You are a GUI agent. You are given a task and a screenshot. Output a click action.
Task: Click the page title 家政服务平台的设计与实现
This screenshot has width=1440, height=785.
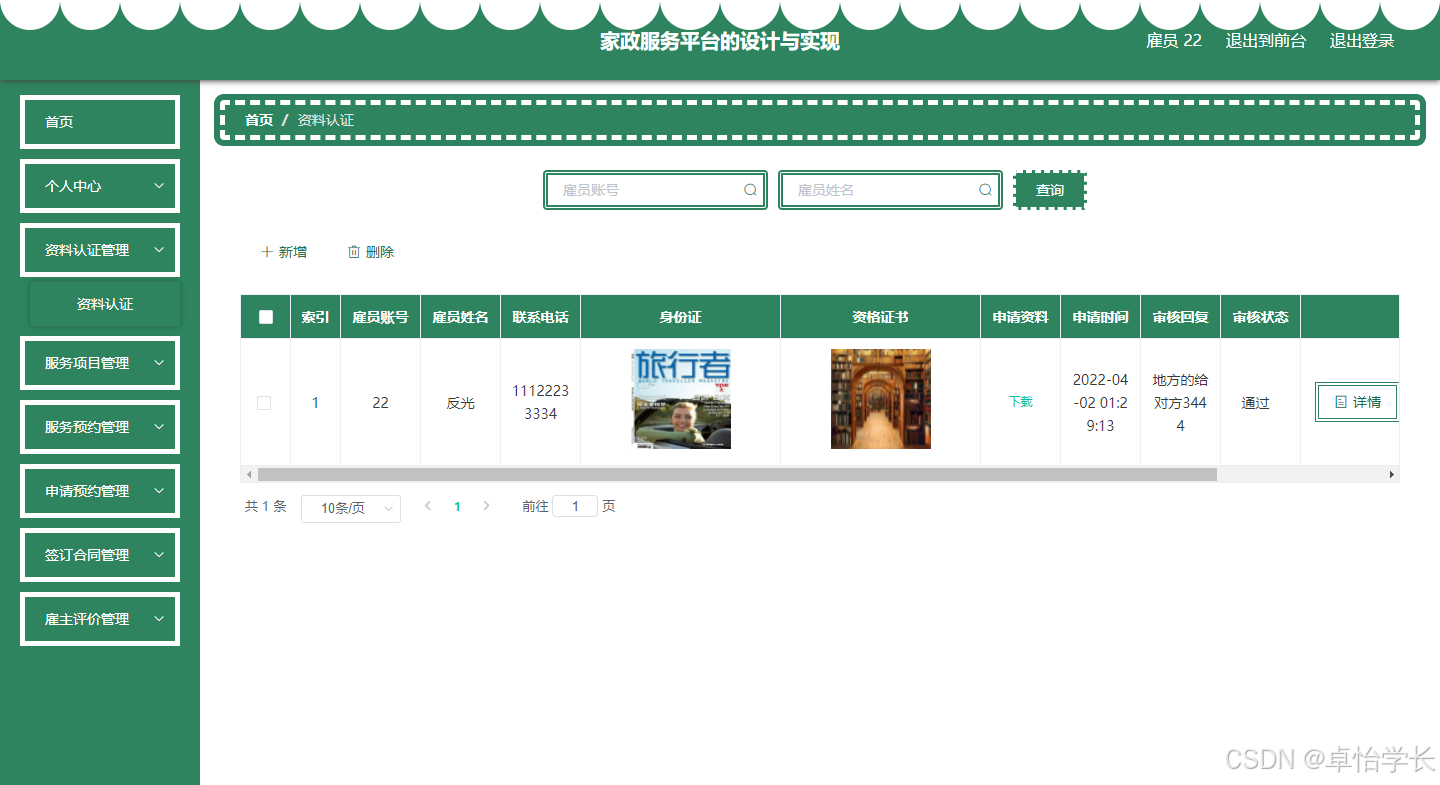[x=720, y=41]
